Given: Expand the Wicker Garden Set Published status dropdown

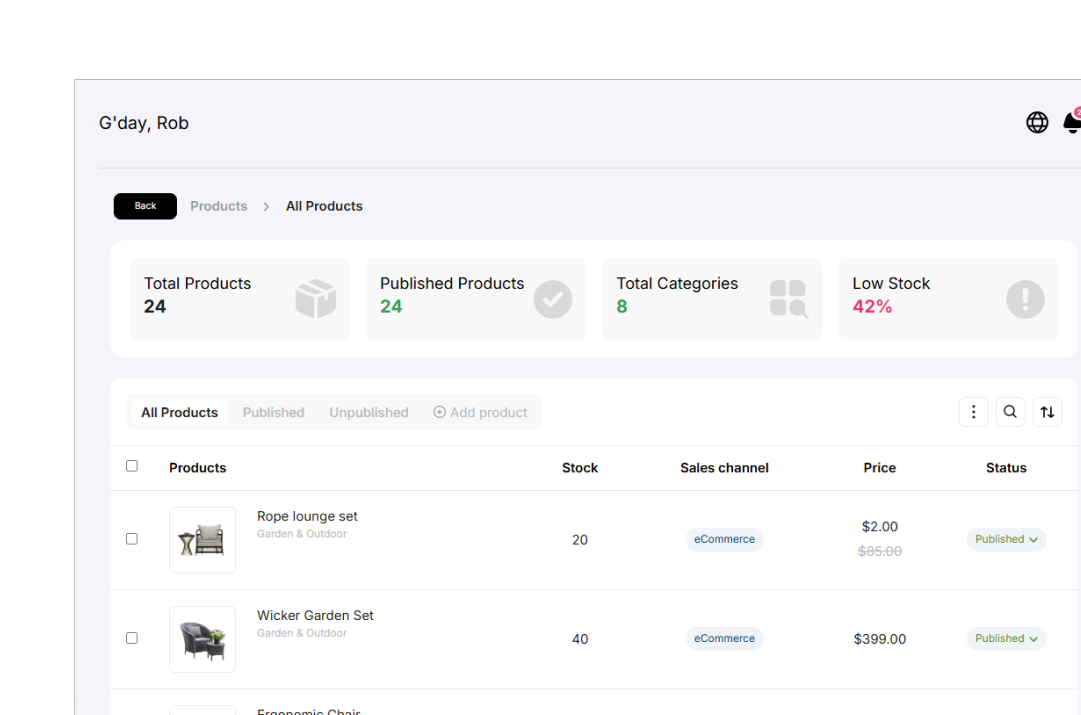Looking at the screenshot, I should 1006,638.
